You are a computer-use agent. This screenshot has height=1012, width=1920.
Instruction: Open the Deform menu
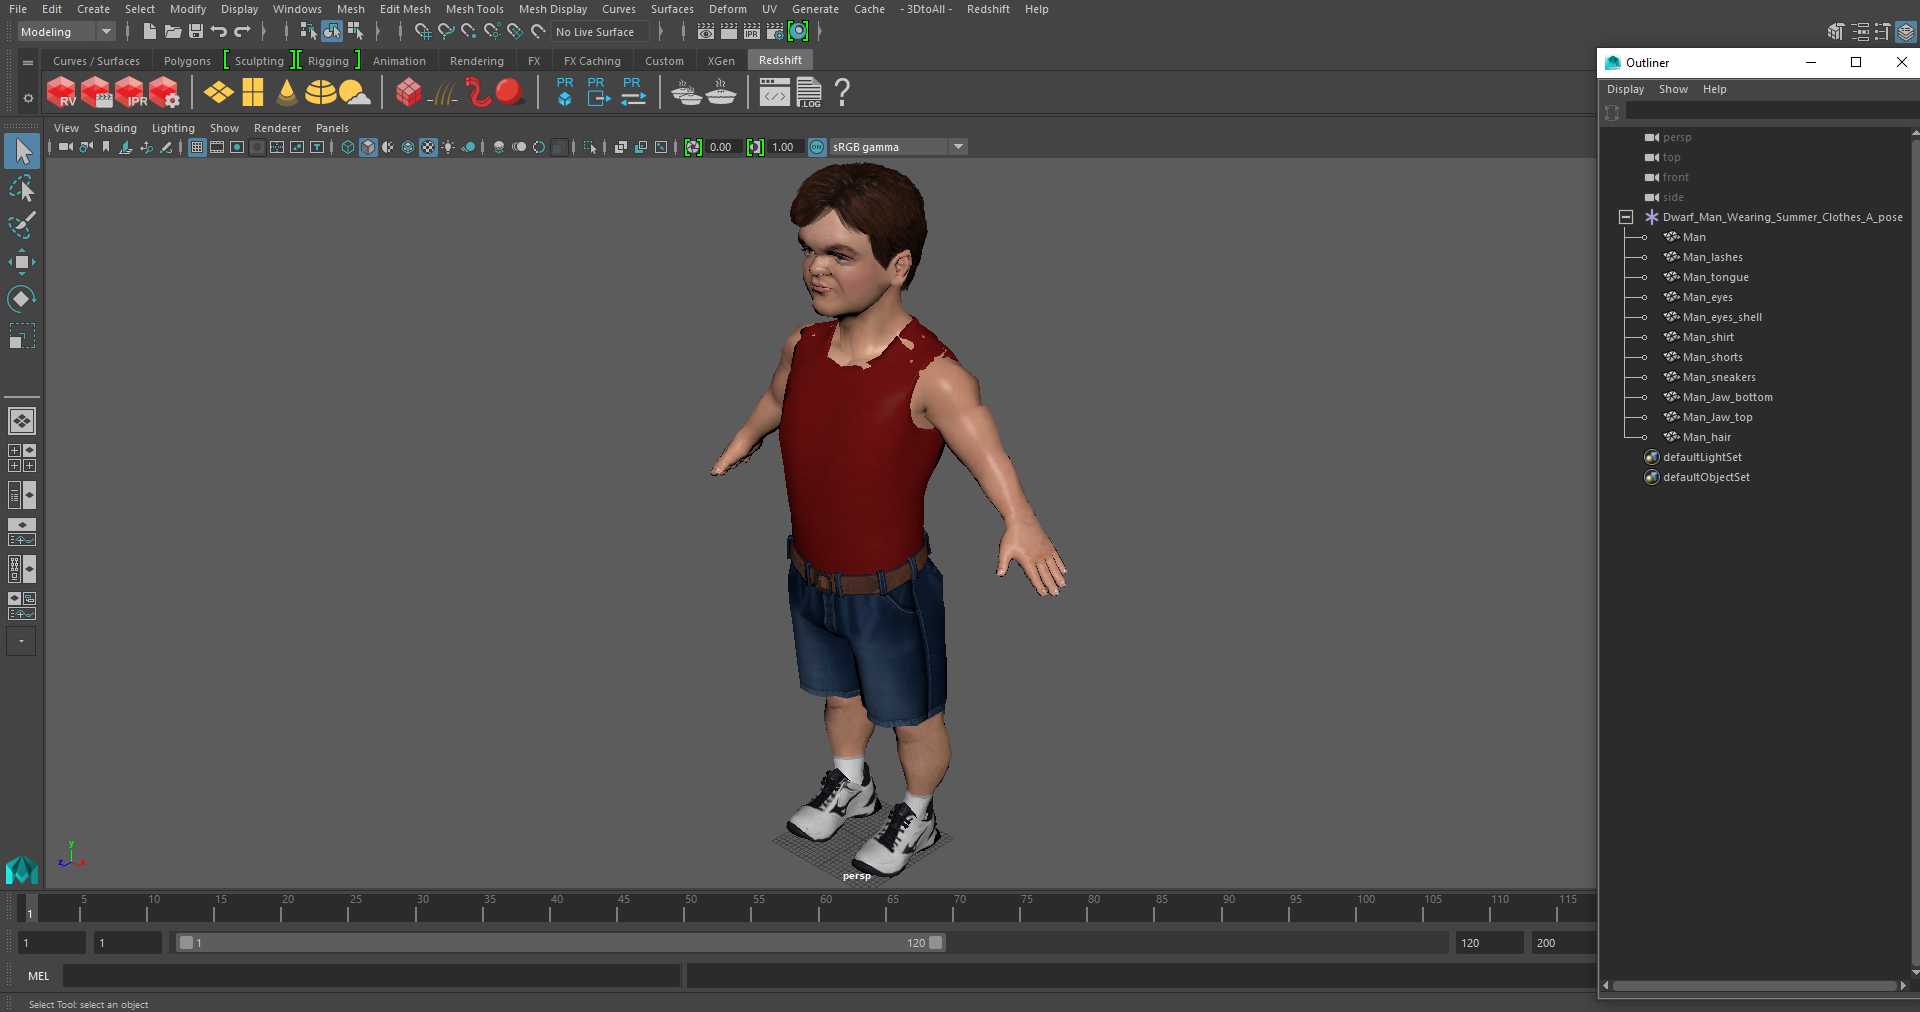tap(727, 9)
